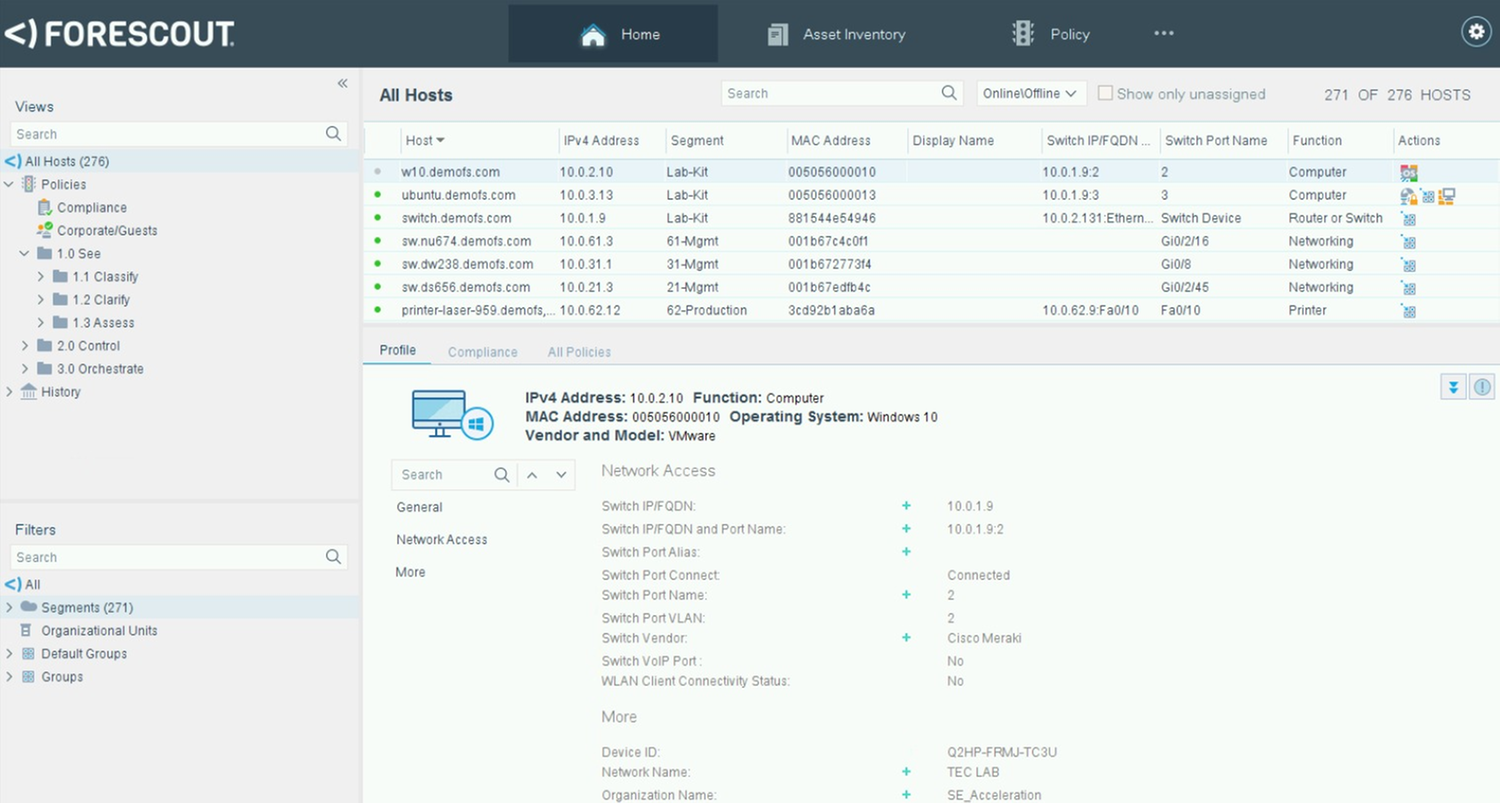1500x803 pixels.
Task: Select the OS actions icon for w10.demofs.com
Action: (x=1409, y=172)
